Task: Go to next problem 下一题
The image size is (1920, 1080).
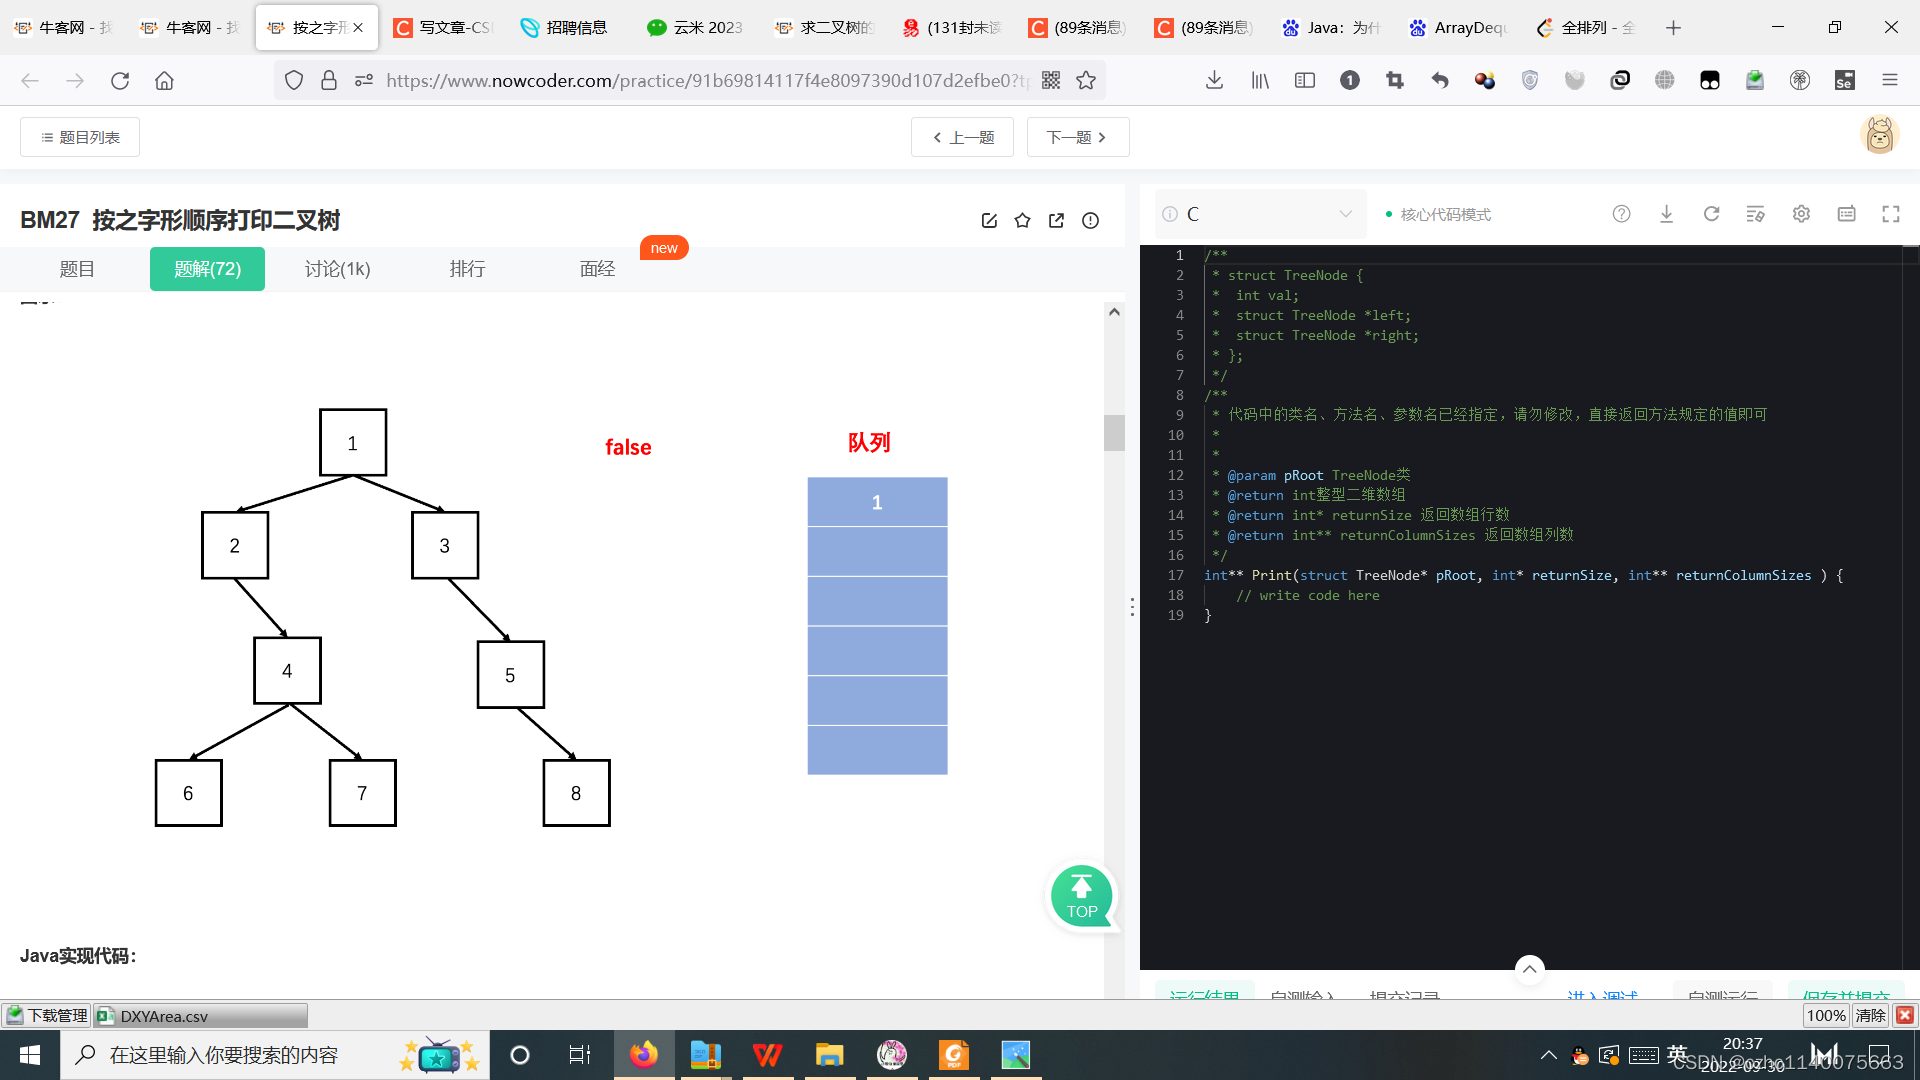Action: [x=1078, y=137]
